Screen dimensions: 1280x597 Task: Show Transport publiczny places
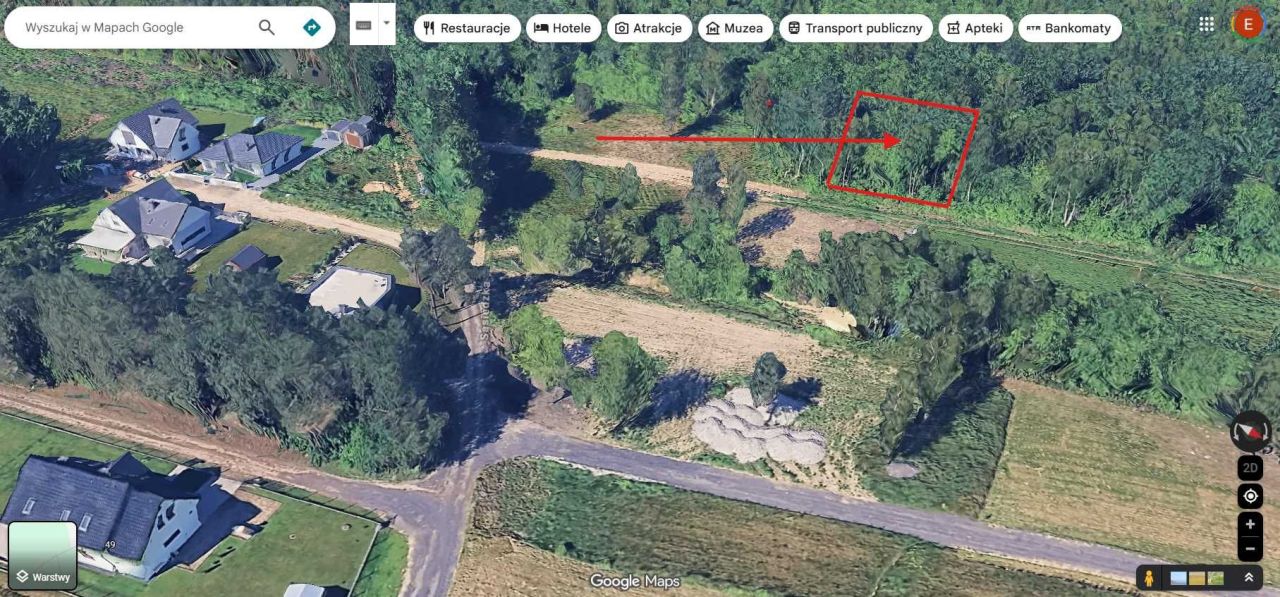(x=856, y=28)
